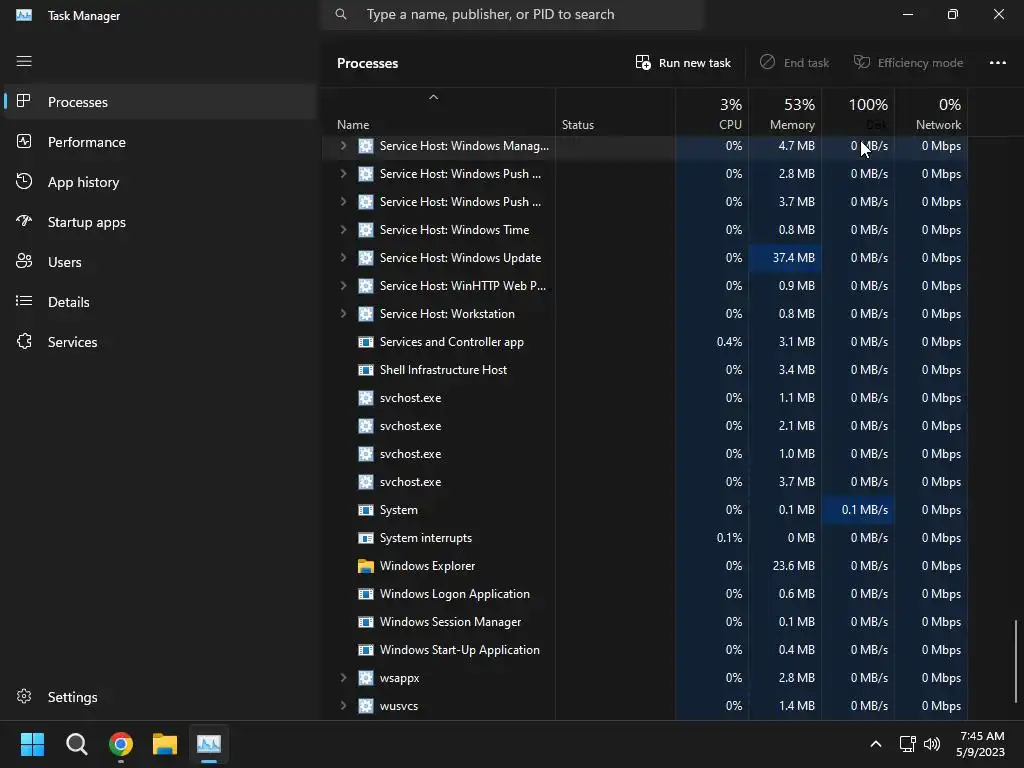Click the network tray icon
This screenshot has height=768, width=1024.
pos(907,744)
